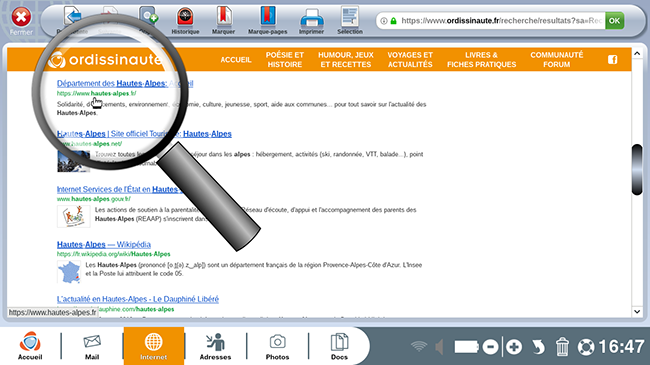This screenshot has height=365, width=650.
Task: Click the zoom minus button
Action: (490, 347)
